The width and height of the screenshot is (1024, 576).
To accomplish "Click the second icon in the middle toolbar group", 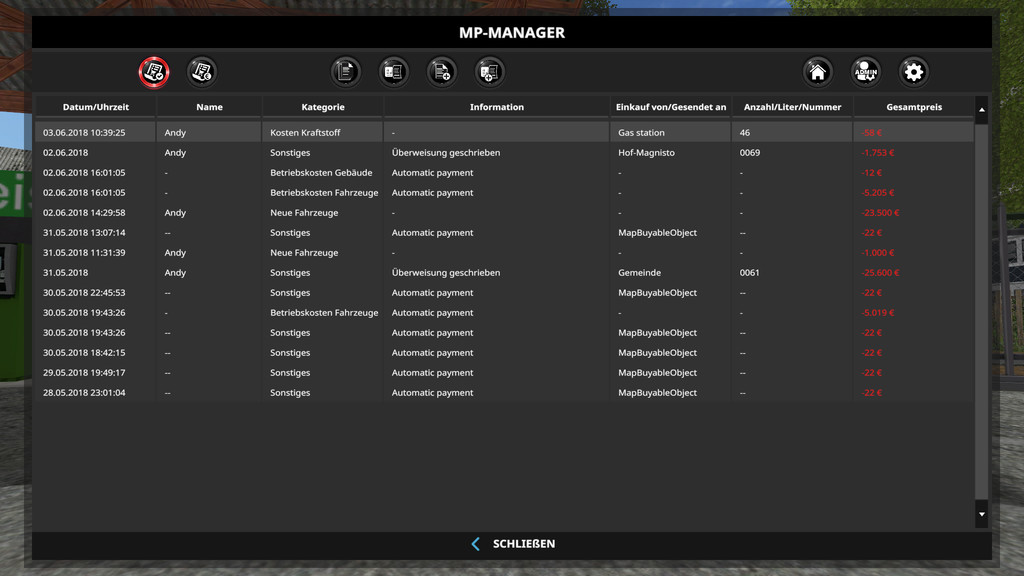I will [394, 72].
